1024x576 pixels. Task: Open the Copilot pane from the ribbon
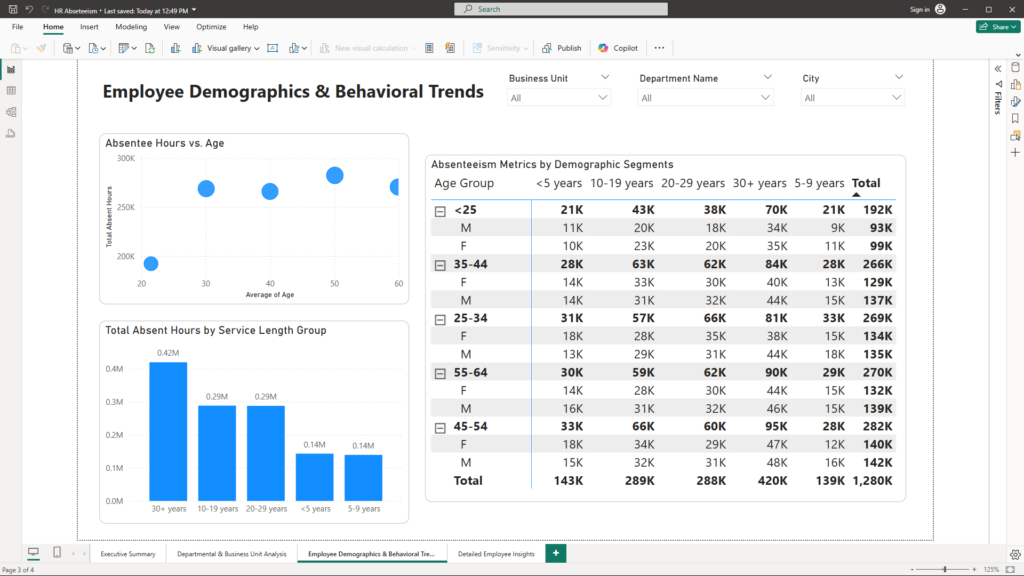[x=618, y=48]
